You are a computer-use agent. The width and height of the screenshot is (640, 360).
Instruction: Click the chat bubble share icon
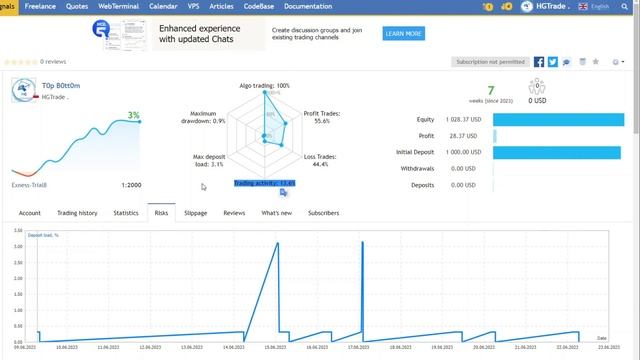point(566,62)
